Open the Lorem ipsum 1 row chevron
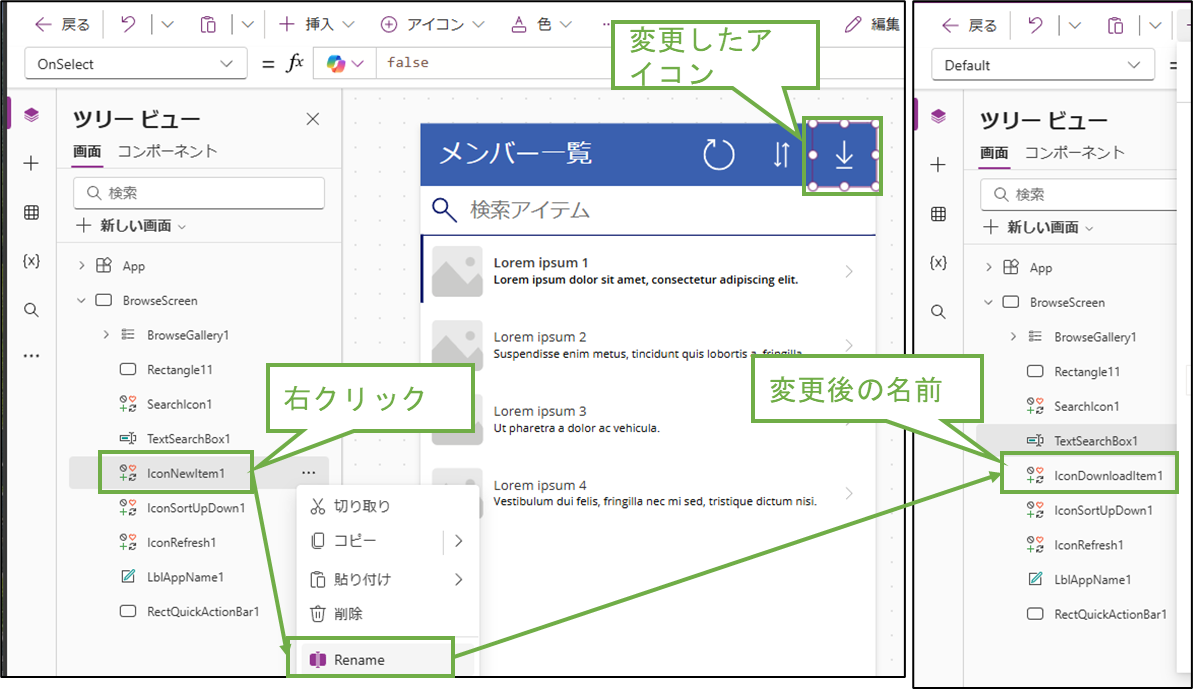Image resolution: width=1193 pixels, height=689 pixels. coord(849,271)
